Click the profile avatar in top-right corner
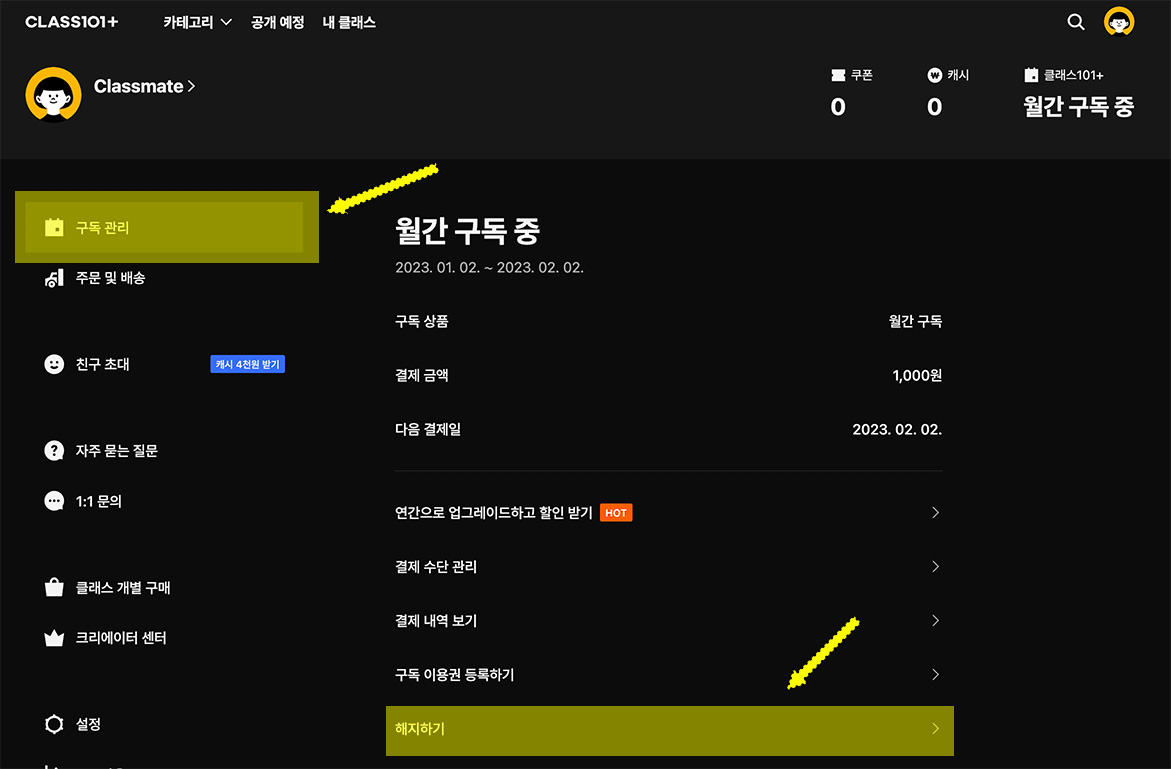Viewport: 1171px width, 769px height. [x=1119, y=21]
